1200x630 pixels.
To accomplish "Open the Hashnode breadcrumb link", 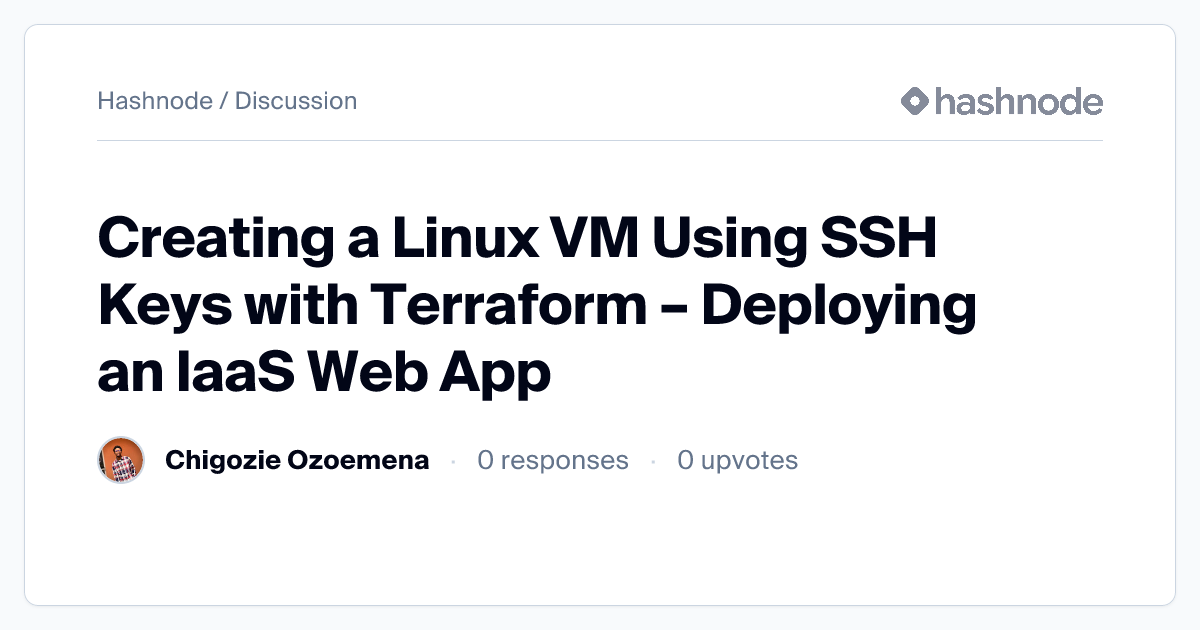I will pos(154,101).
